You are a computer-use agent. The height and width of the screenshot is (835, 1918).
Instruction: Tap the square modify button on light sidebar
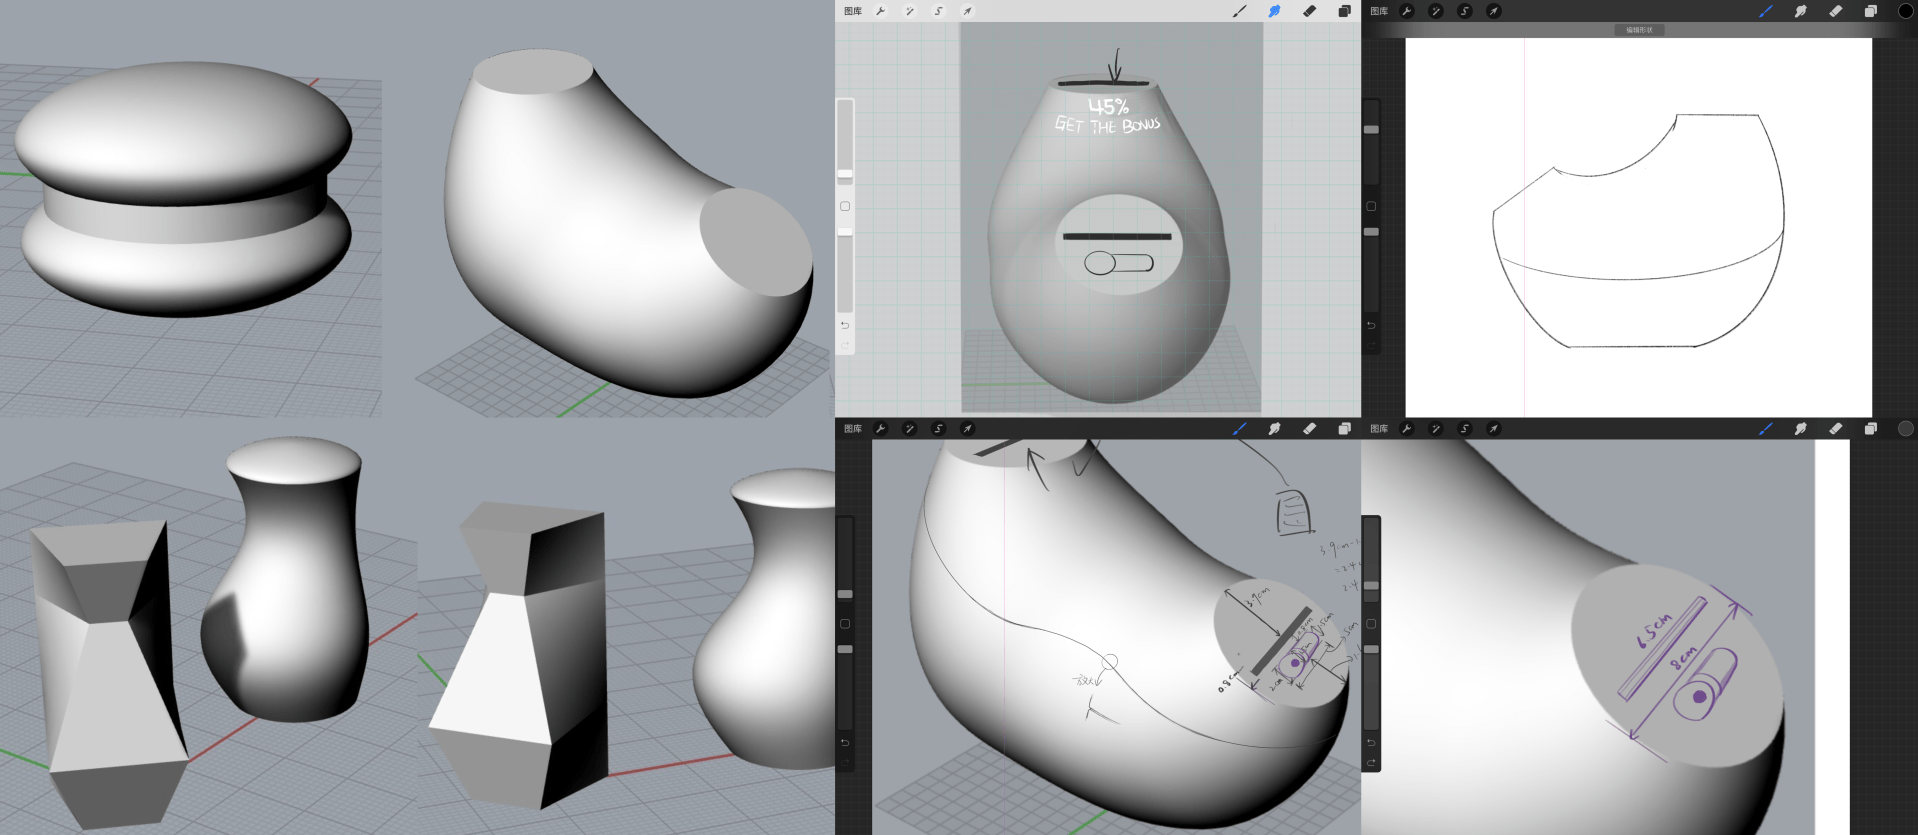pos(845,206)
